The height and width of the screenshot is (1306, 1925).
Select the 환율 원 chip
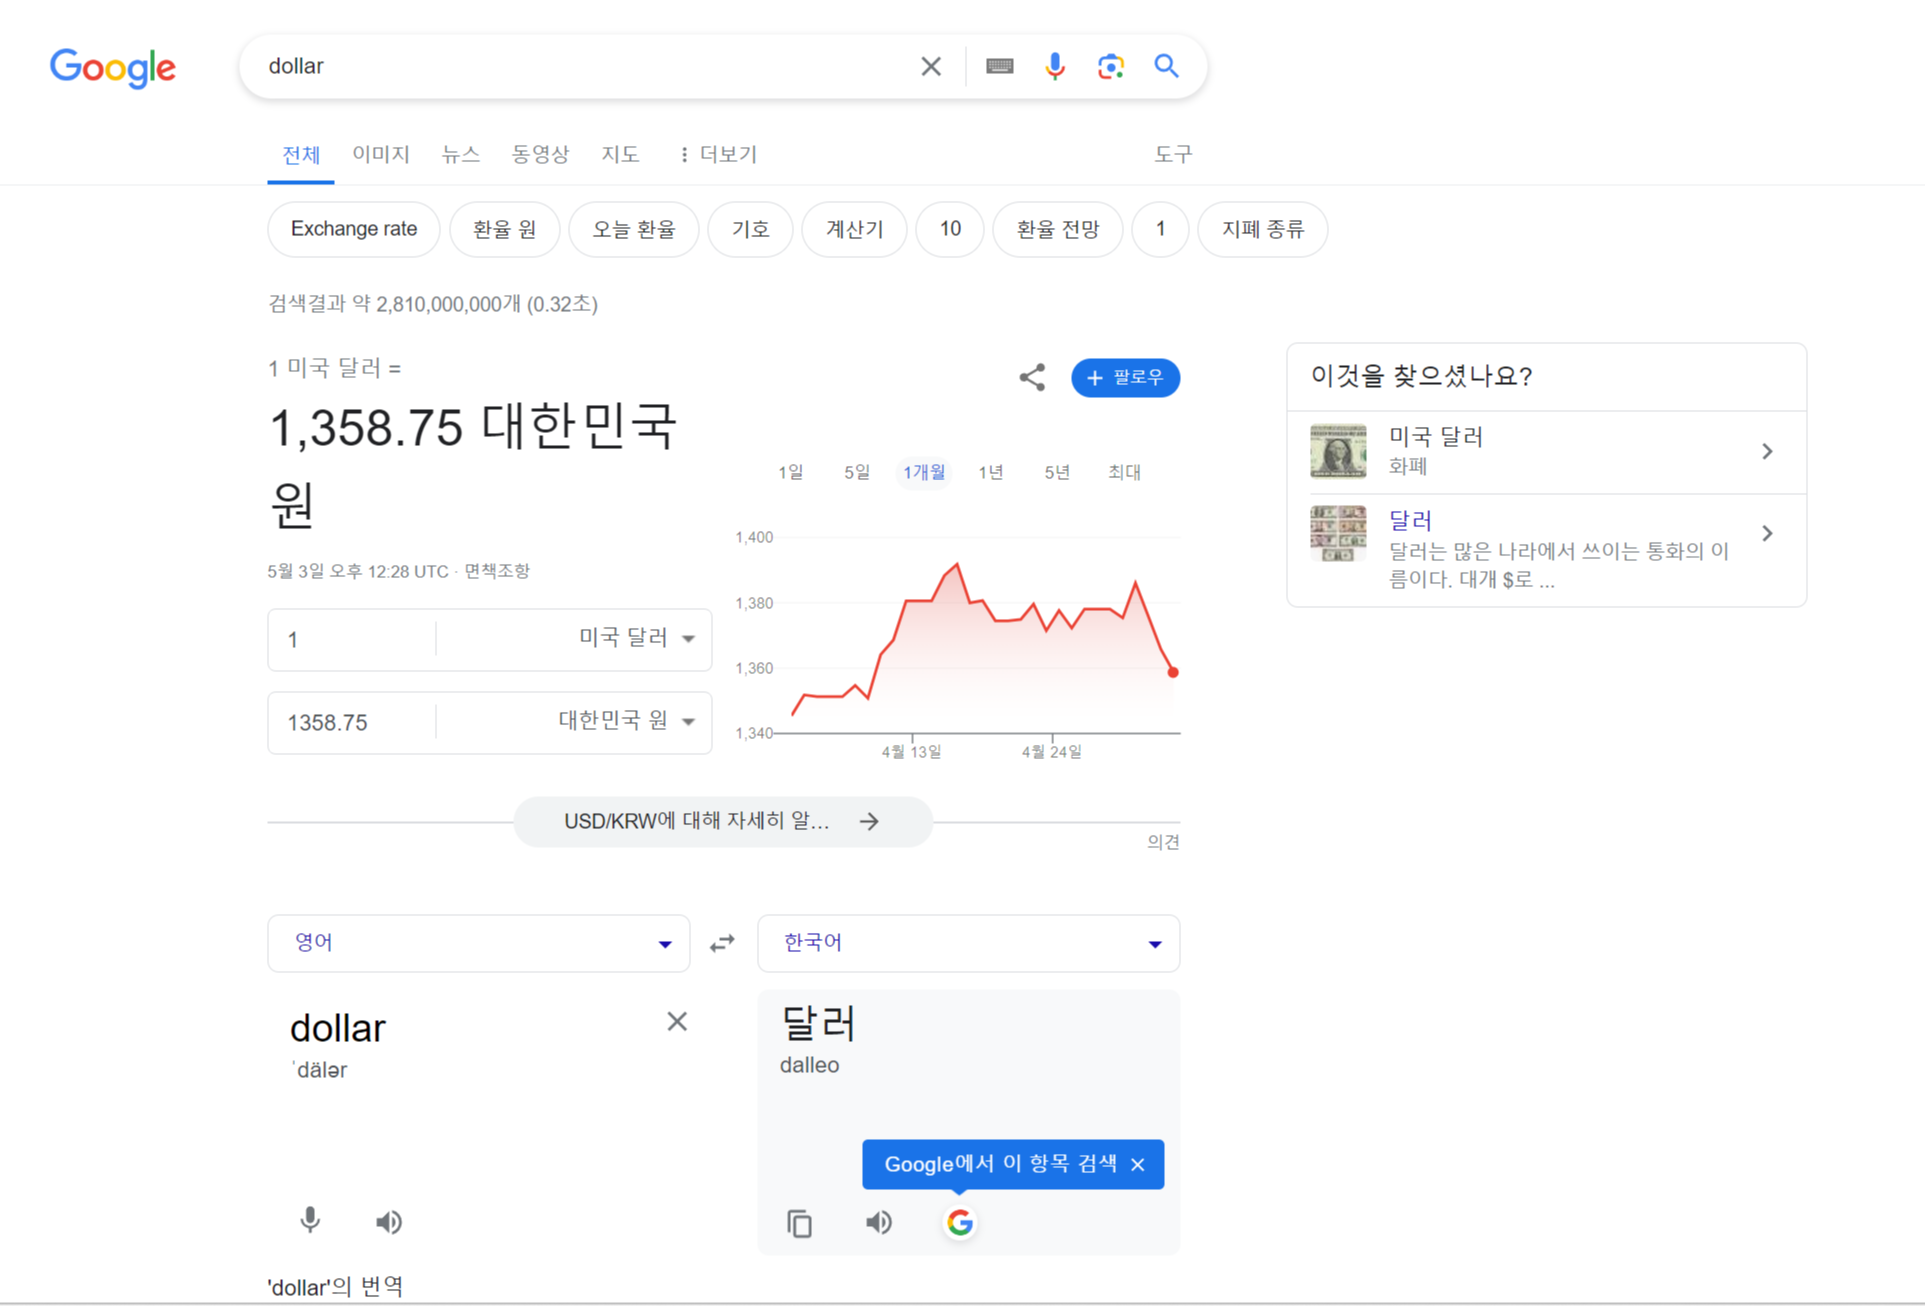[x=504, y=229]
